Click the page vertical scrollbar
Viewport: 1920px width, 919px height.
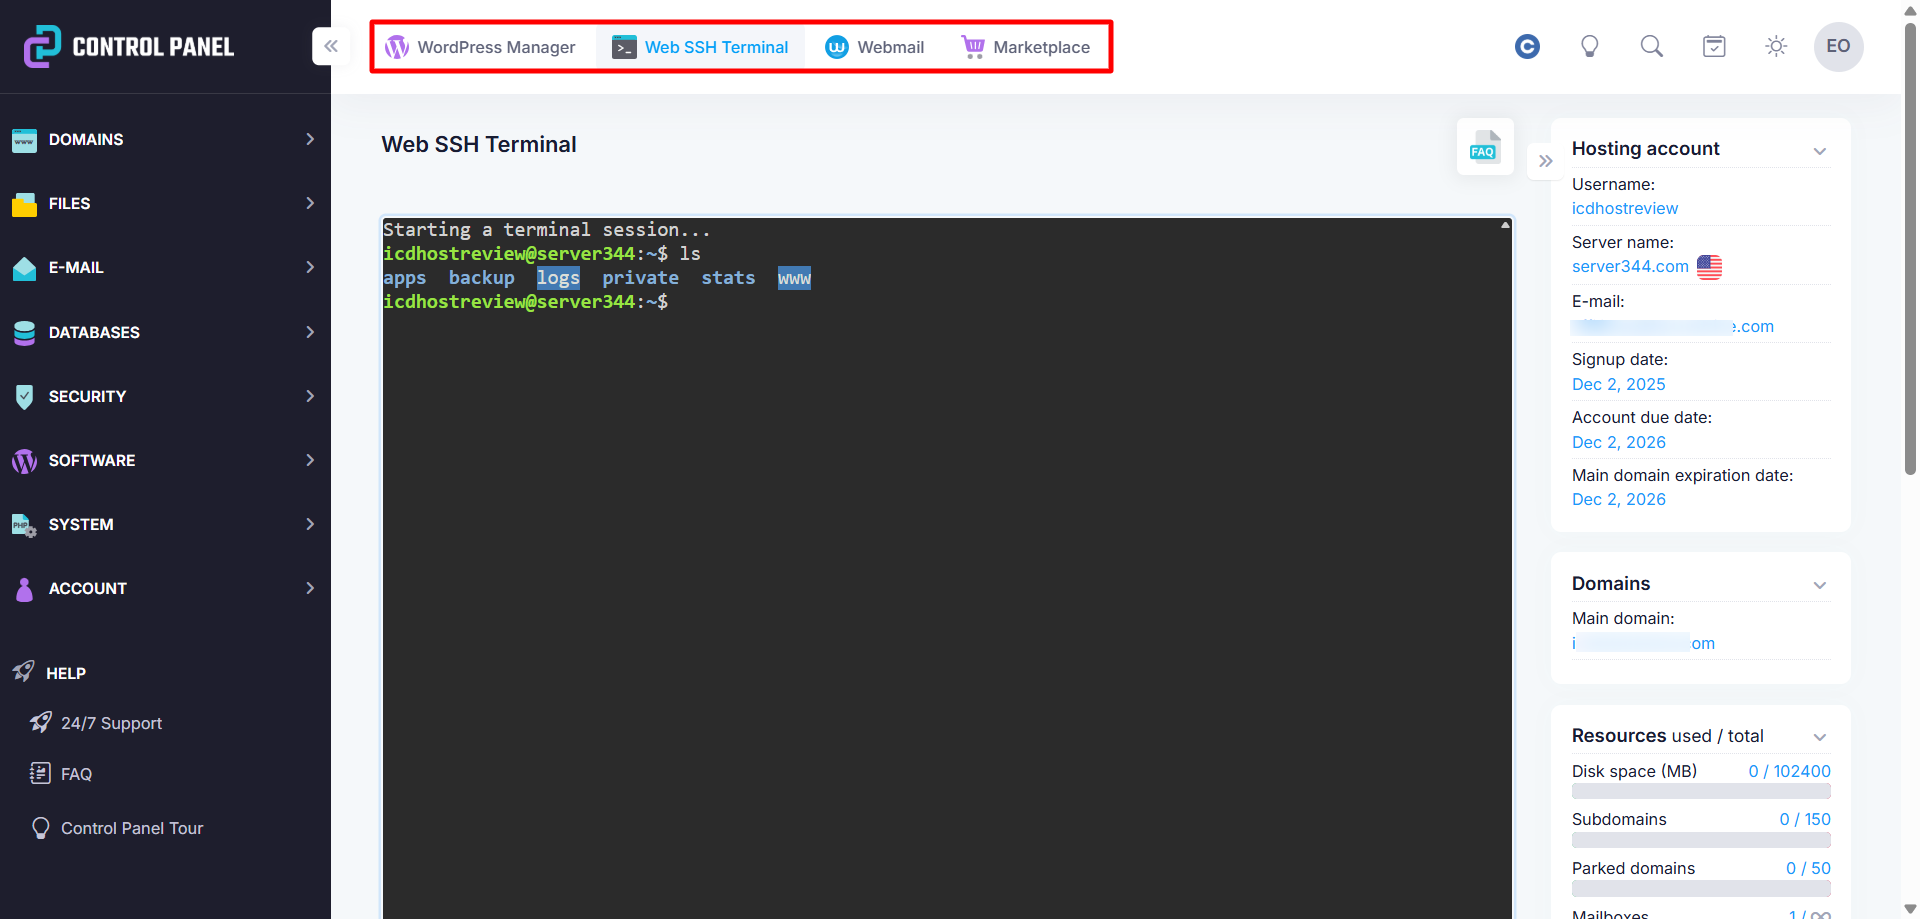tap(1910, 248)
